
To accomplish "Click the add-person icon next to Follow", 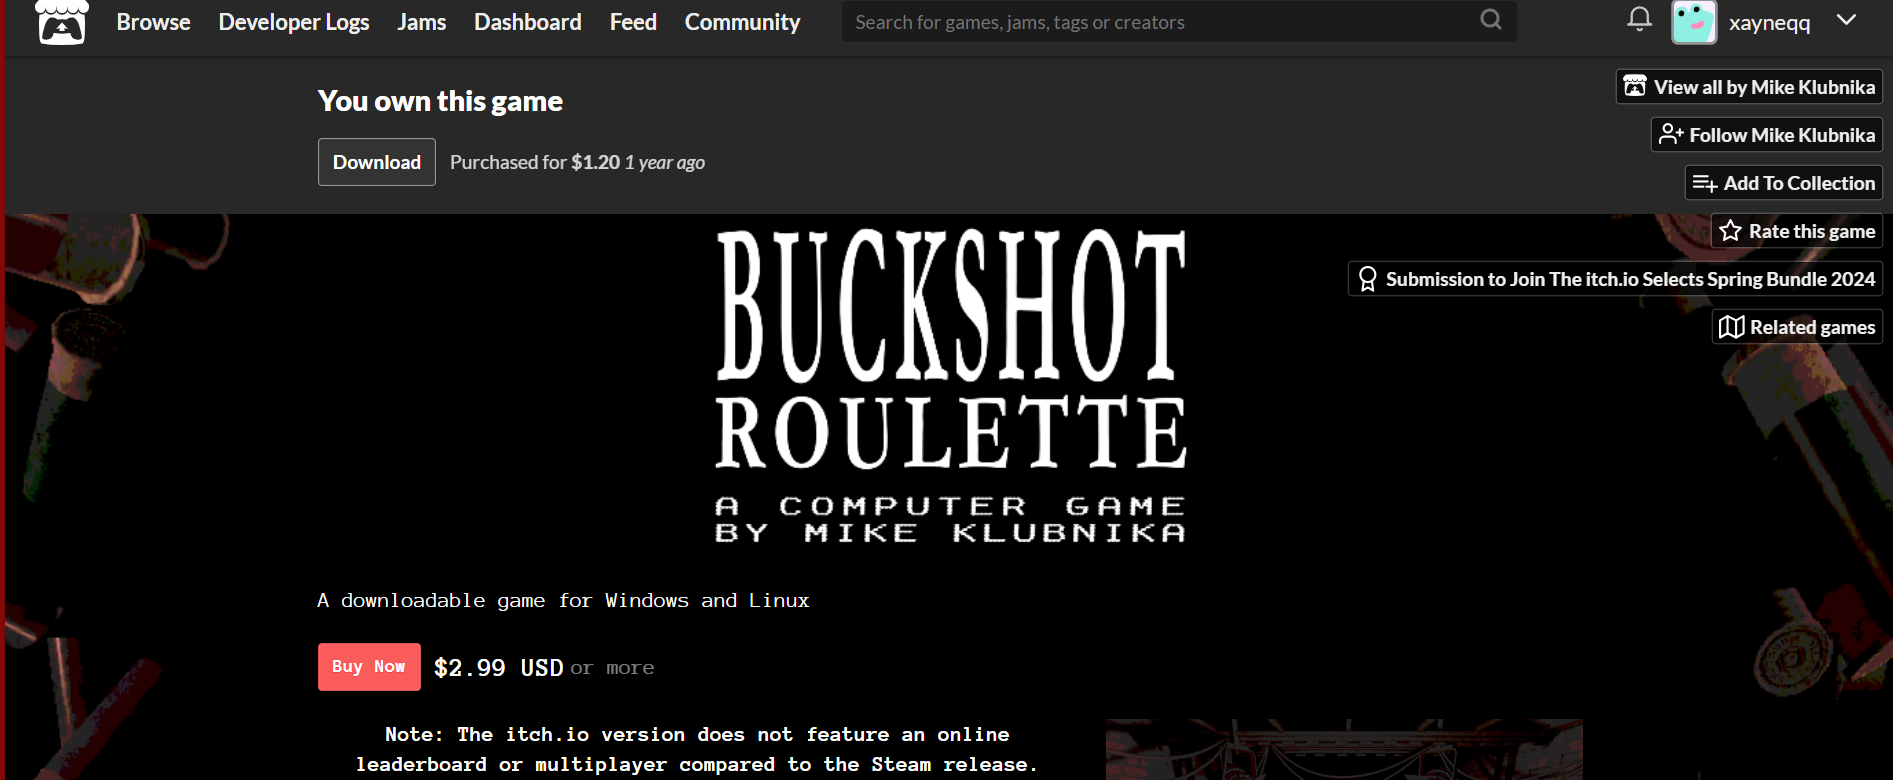I will pos(1671,134).
